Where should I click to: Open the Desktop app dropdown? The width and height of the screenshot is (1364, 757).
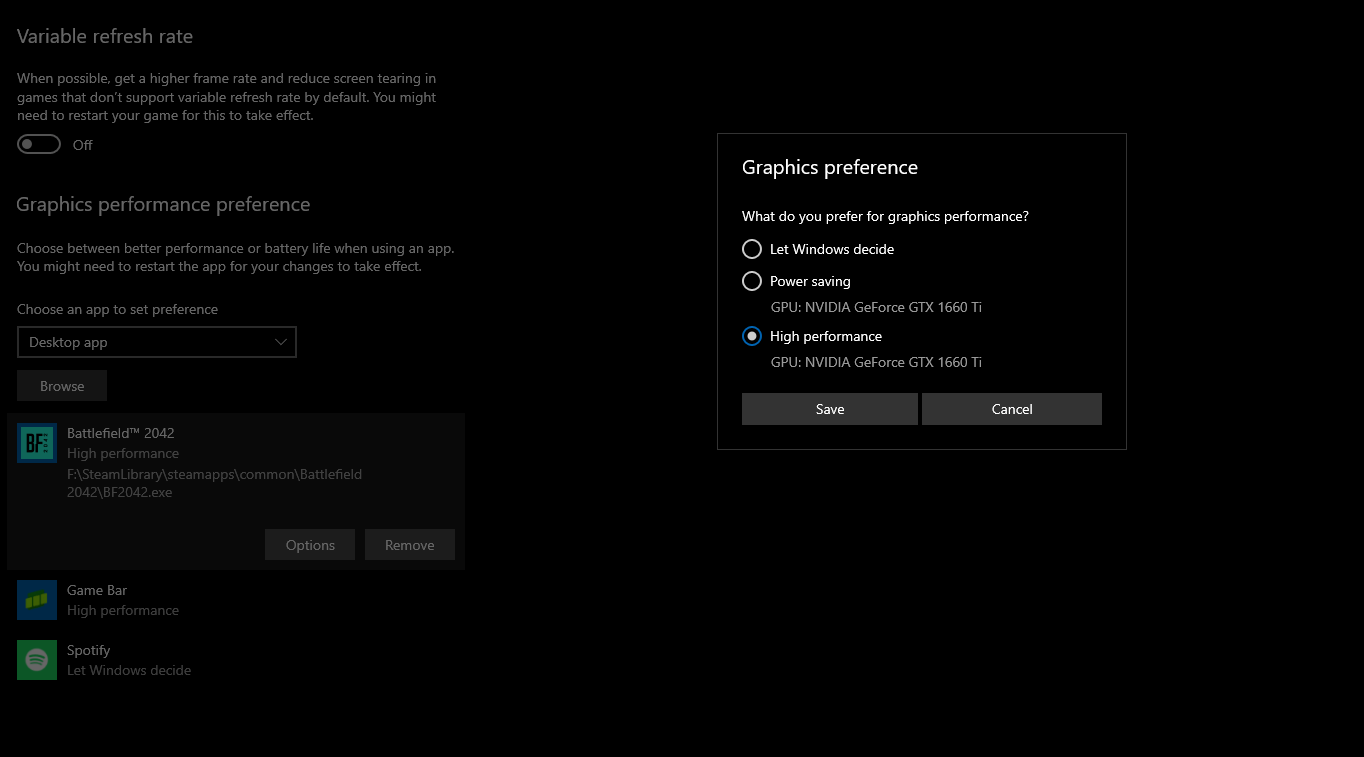157,342
